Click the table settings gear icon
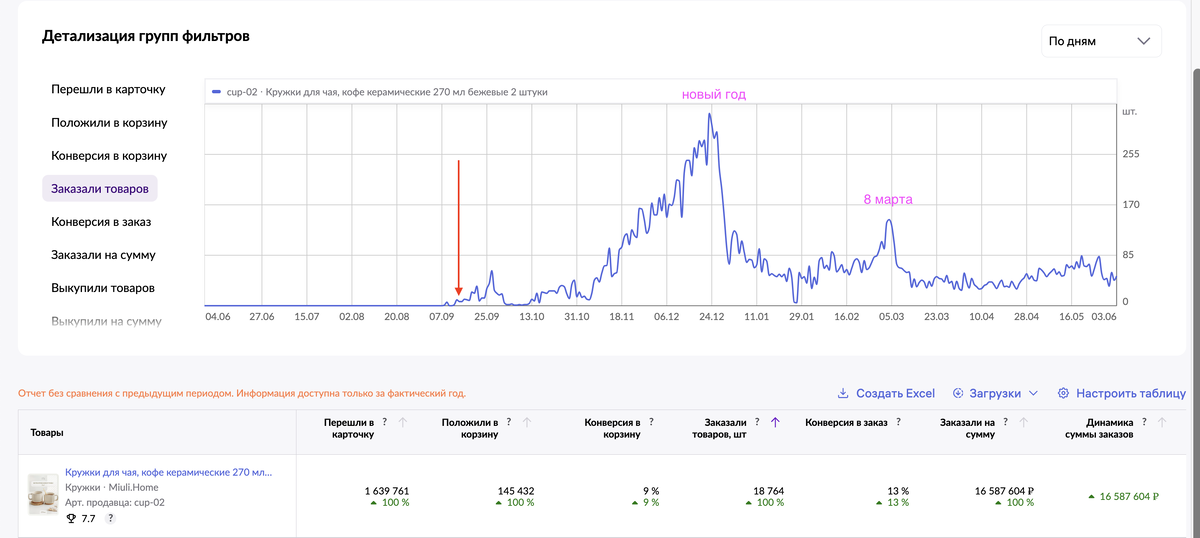The width and height of the screenshot is (1200, 538). (1064, 393)
